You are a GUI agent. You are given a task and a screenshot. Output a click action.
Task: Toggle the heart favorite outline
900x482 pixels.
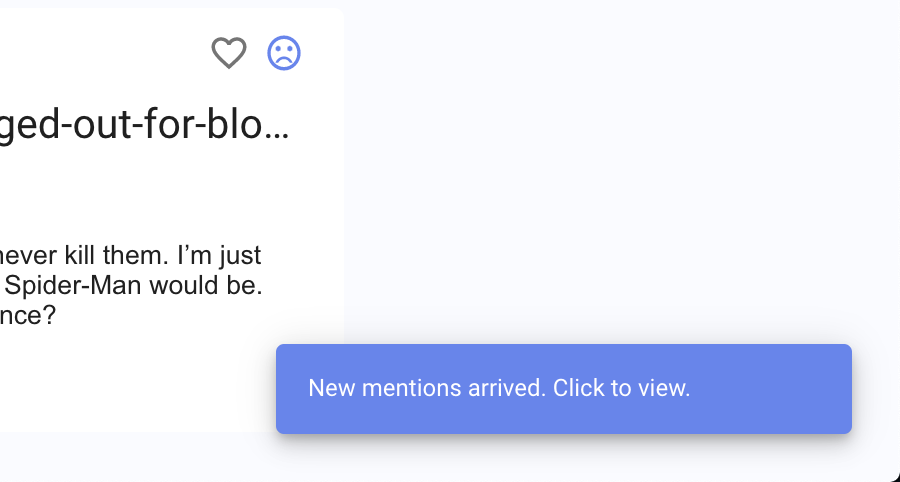click(229, 53)
